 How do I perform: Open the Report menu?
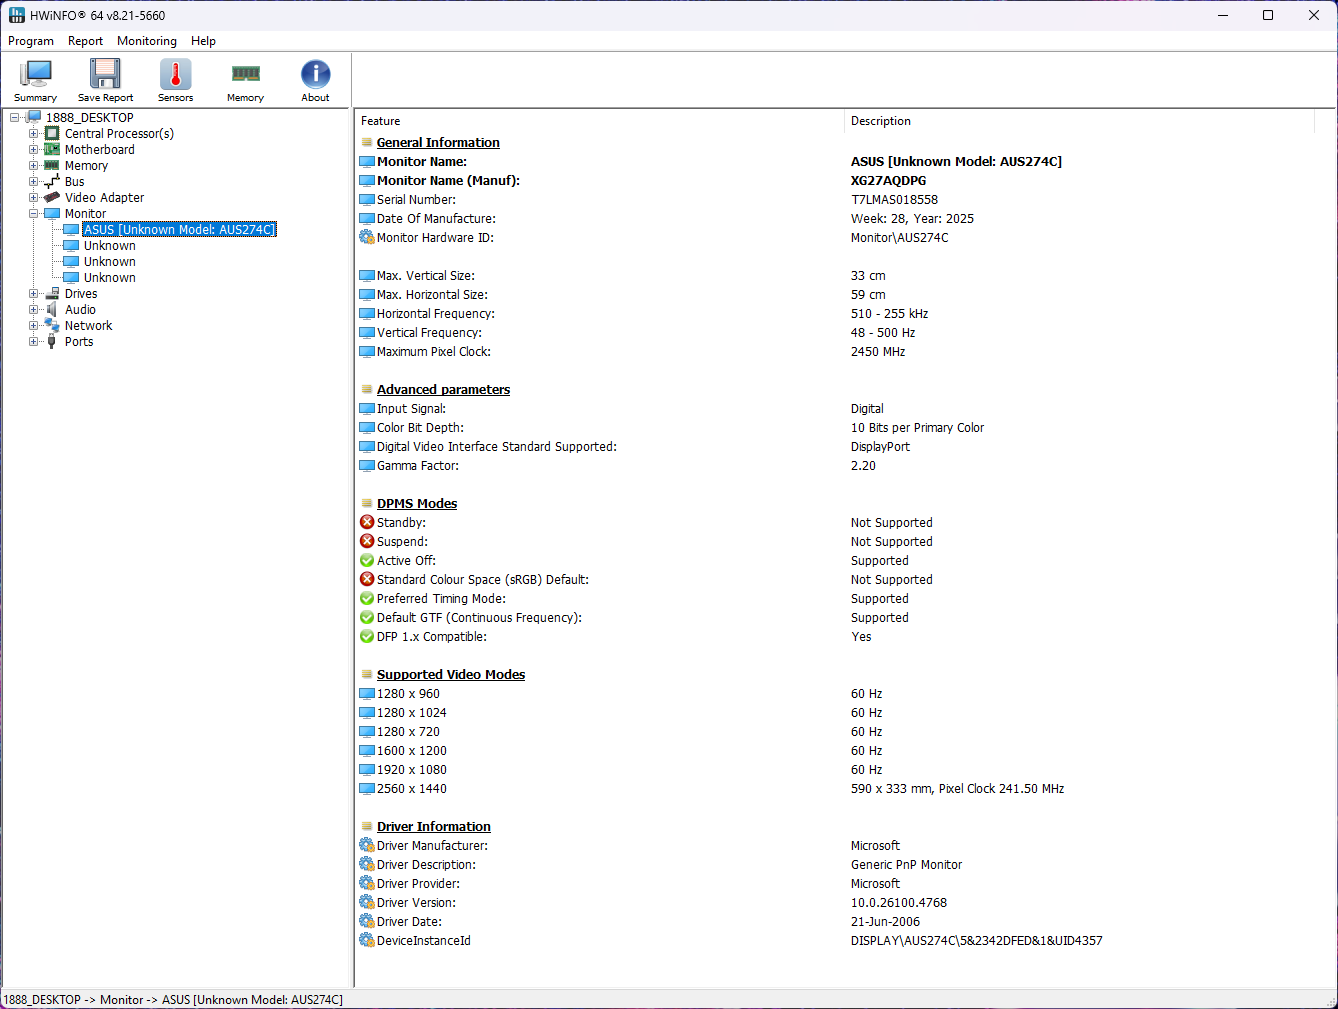[85, 41]
